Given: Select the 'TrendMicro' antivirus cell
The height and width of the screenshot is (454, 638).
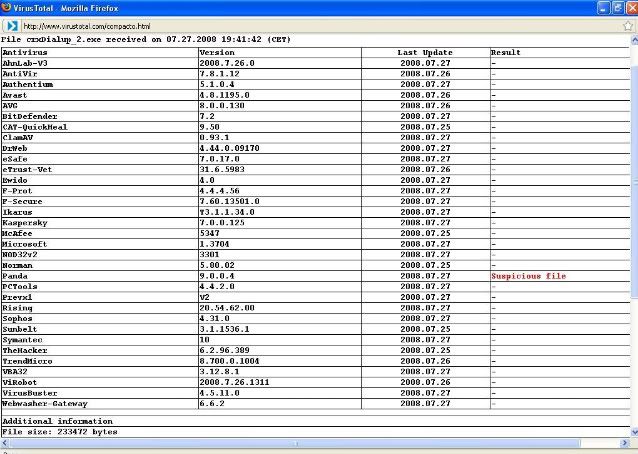Looking at the screenshot, I should coord(100,361).
